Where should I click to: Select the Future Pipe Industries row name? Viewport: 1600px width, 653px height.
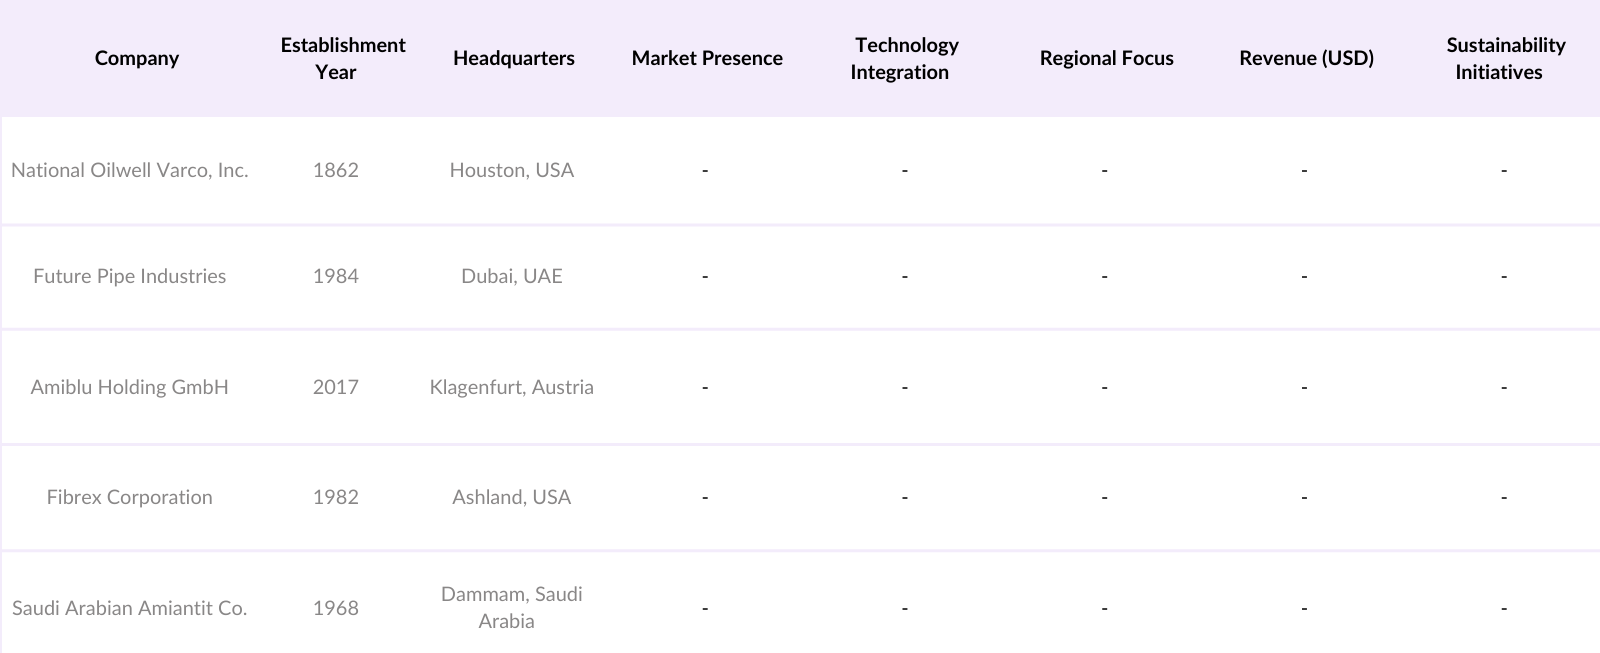coord(130,276)
